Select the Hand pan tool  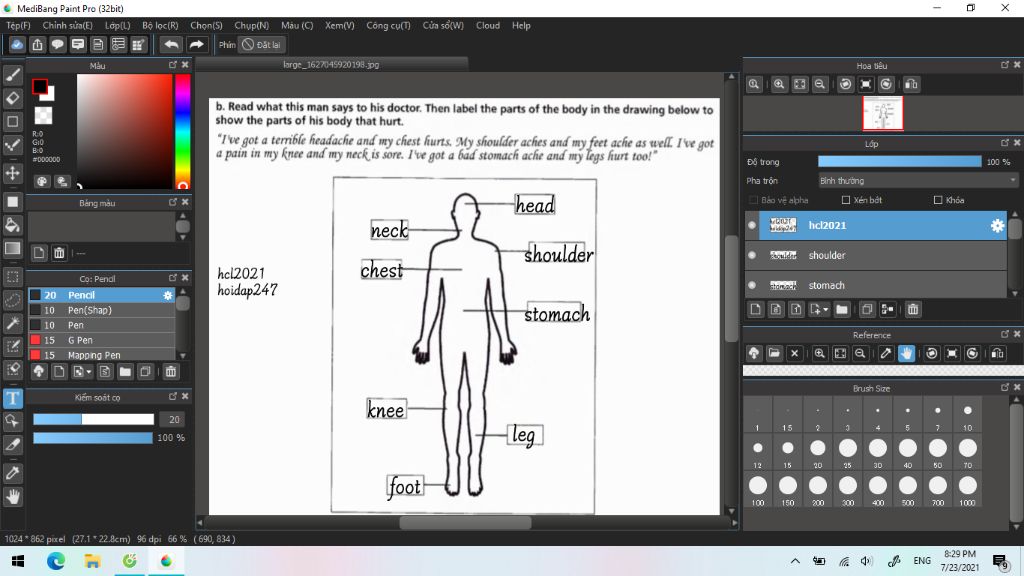12,497
